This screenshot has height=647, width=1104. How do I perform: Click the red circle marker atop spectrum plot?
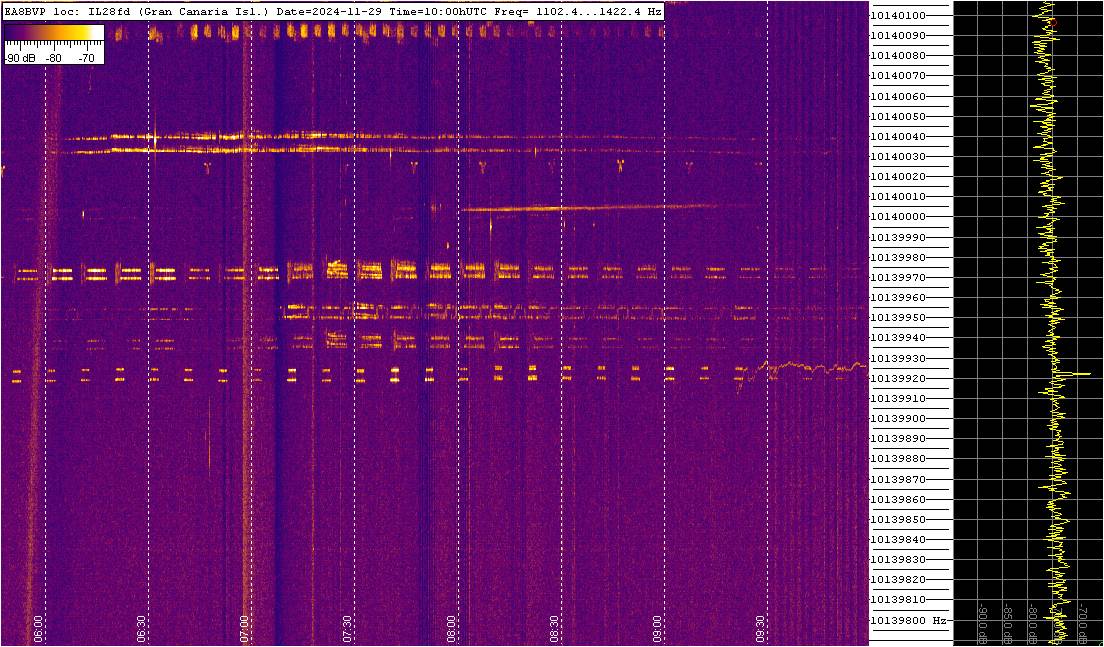tap(1054, 23)
